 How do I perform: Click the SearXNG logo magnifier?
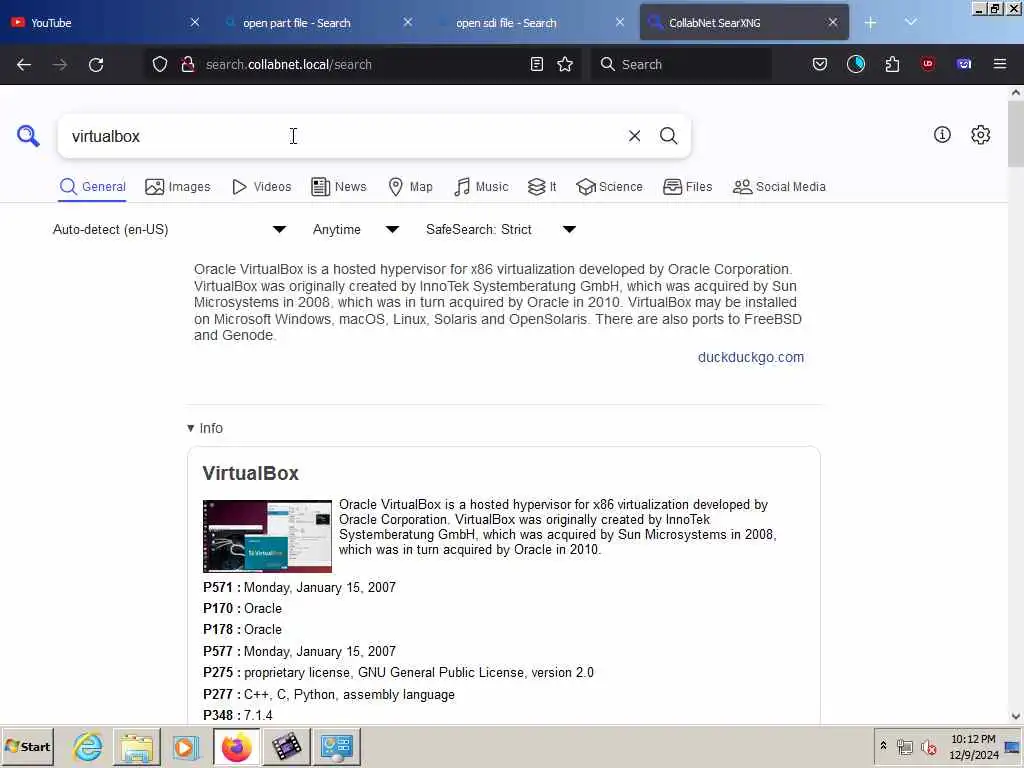click(28, 136)
